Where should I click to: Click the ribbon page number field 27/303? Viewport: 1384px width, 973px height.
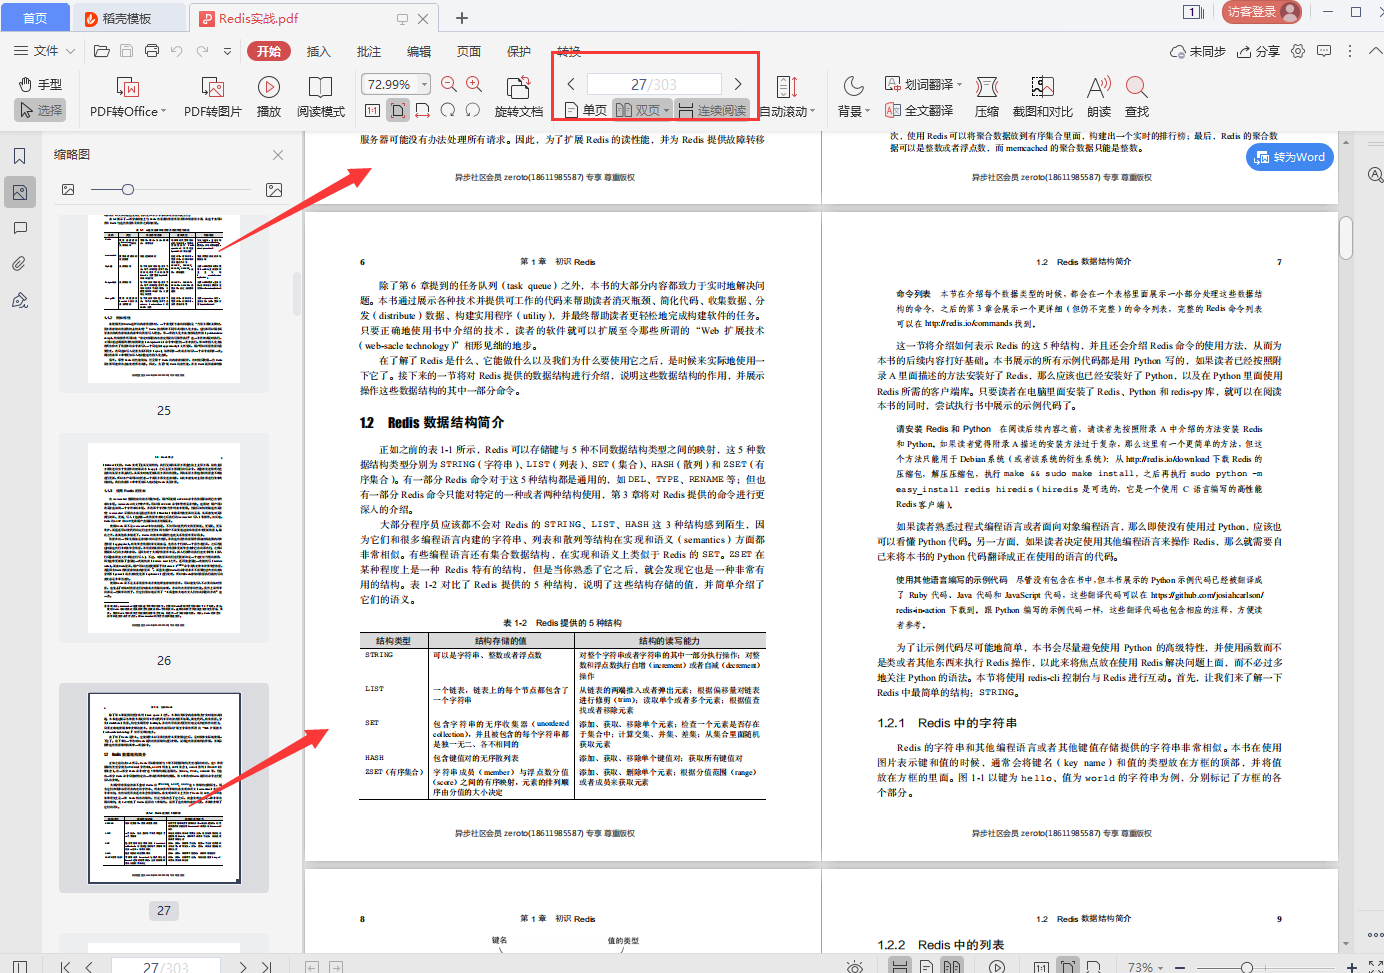click(x=654, y=84)
